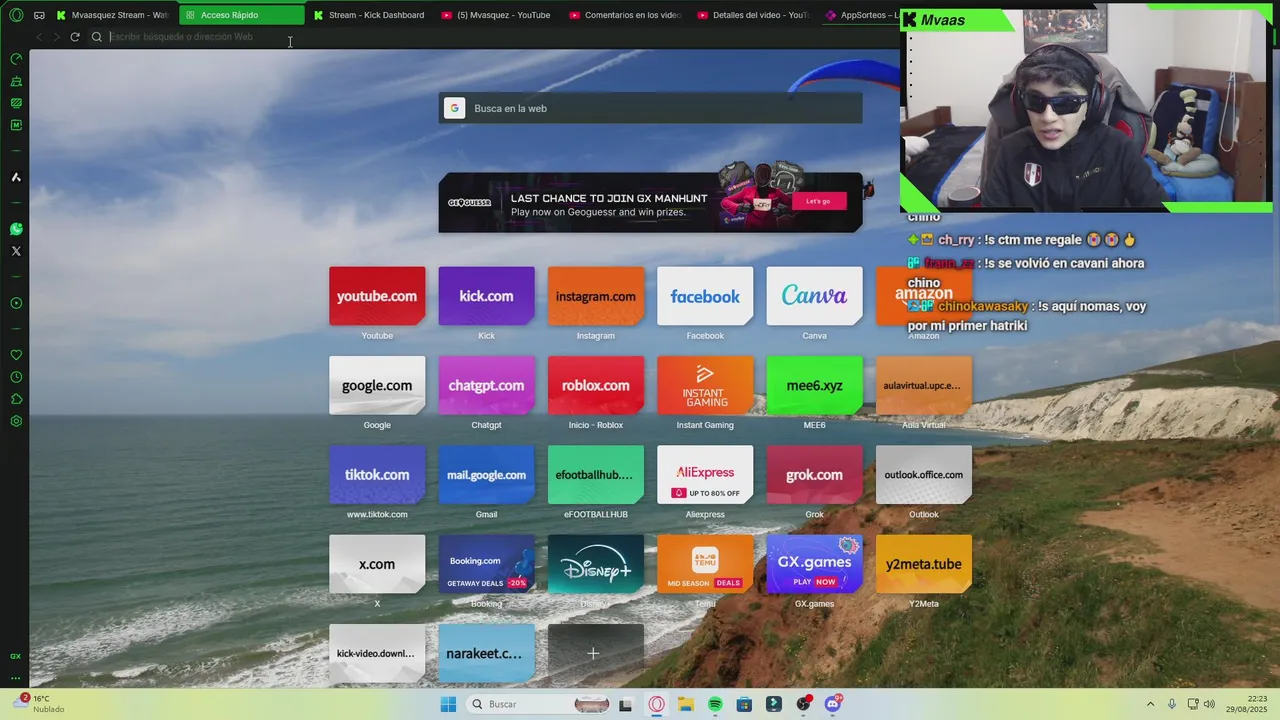
Task: Open the mee6.xyz speed dial tile
Action: [x=814, y=385]
